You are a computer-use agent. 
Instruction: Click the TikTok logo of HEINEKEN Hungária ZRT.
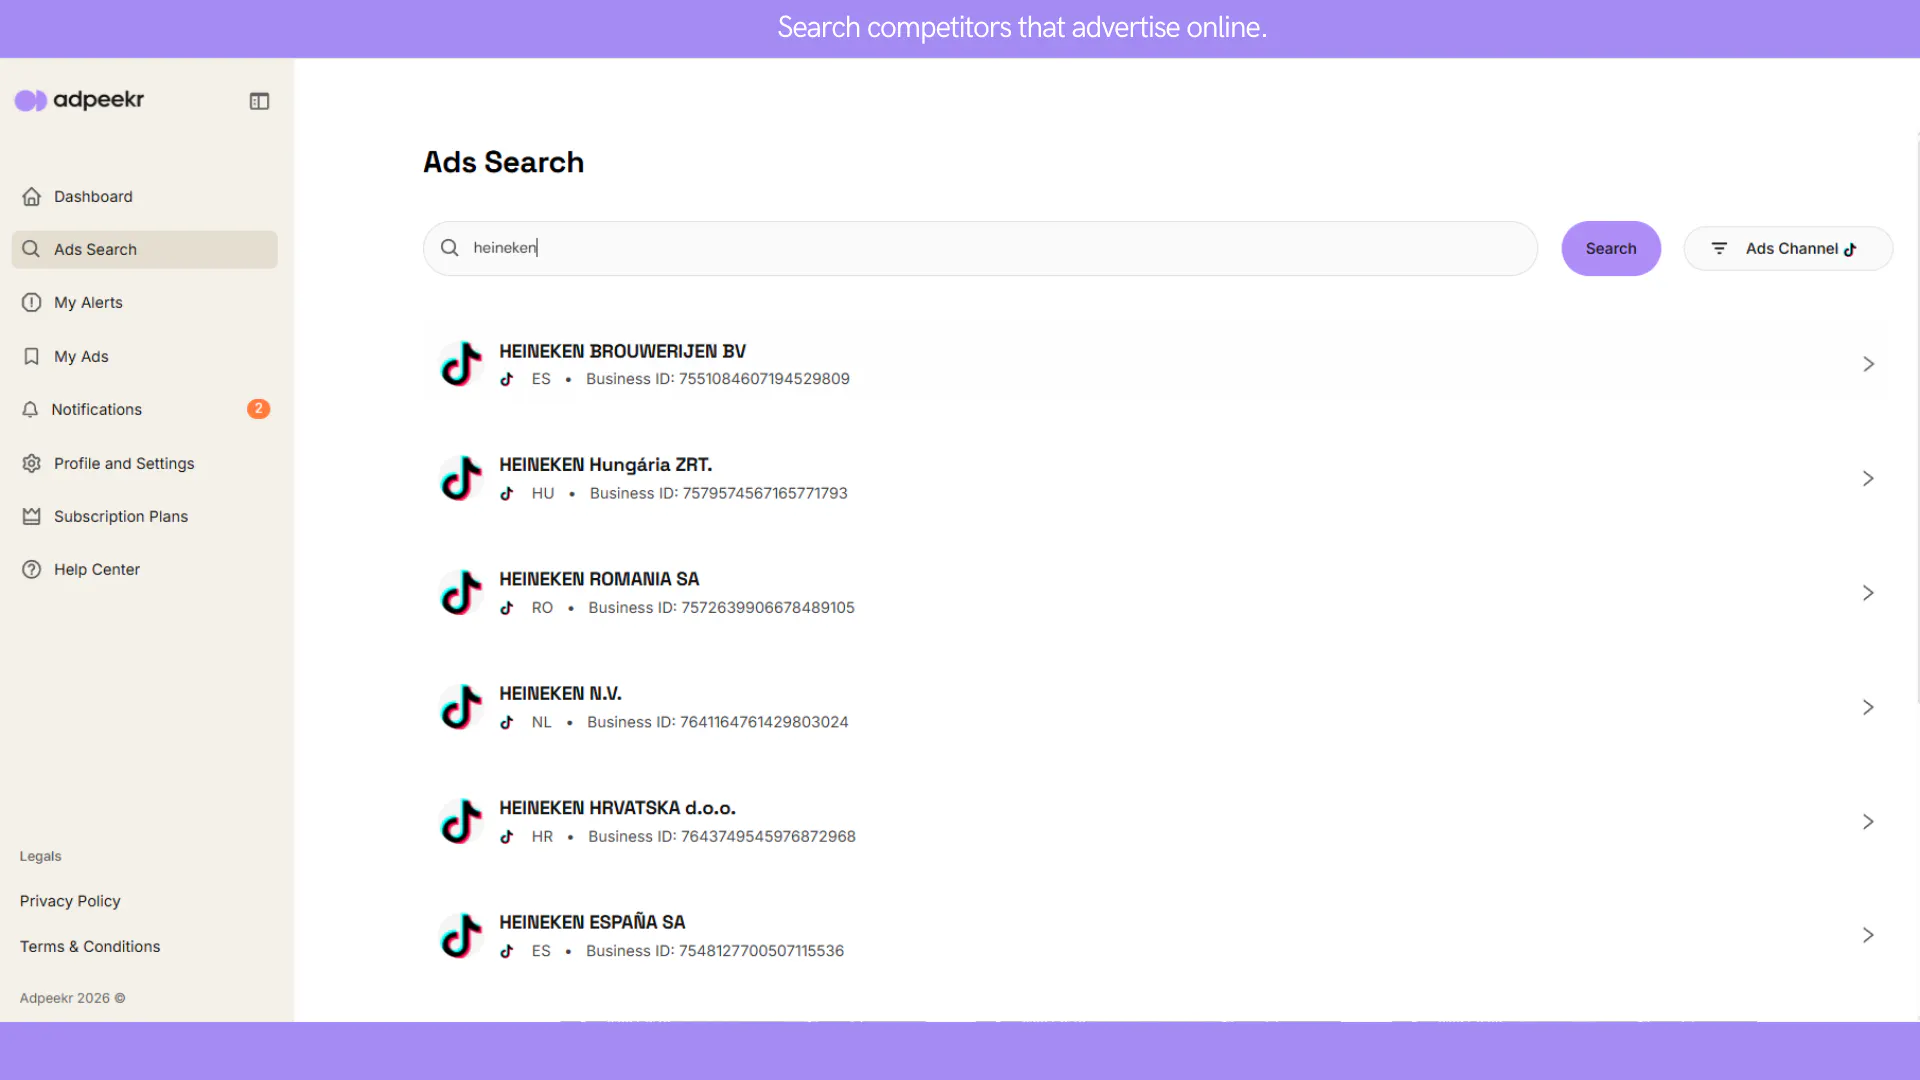point(461,479)
